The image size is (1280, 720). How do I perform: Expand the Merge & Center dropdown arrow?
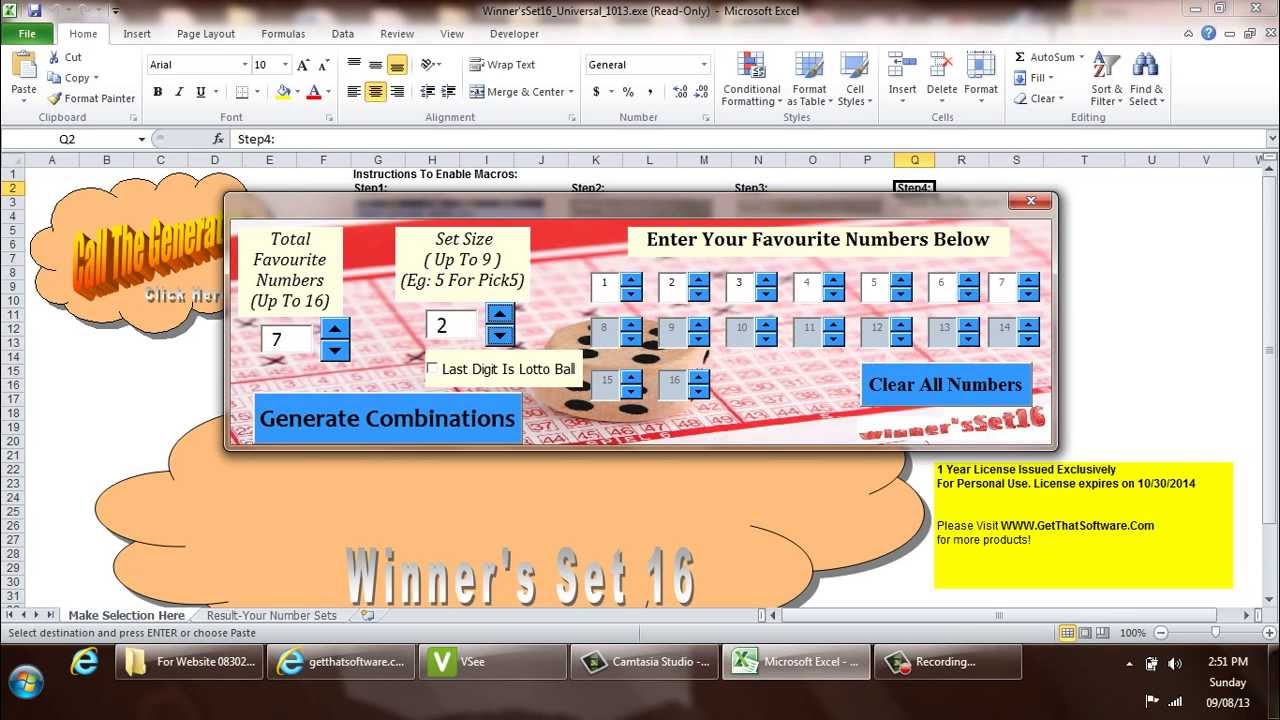coord(571,92)
